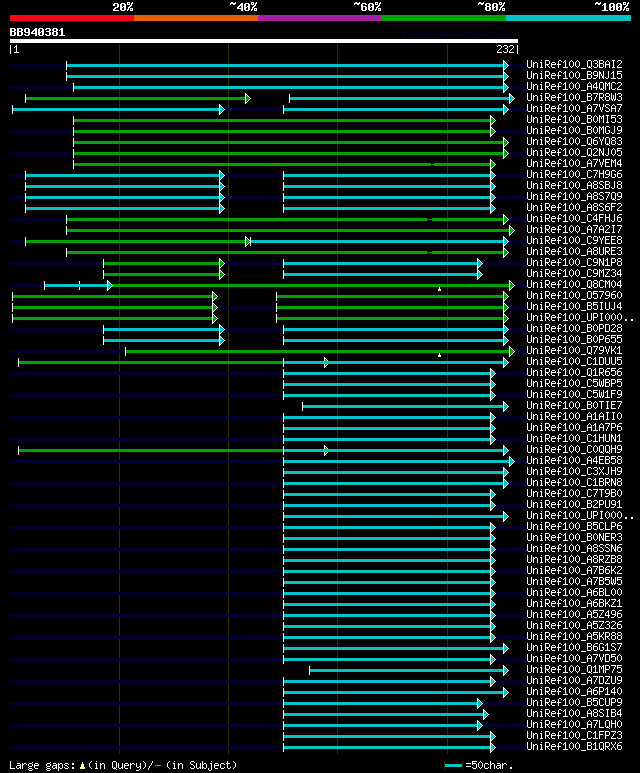Select hit label UniRef100_A6P140
This screenshot has height=773, width=640.
tap(574, 692)
